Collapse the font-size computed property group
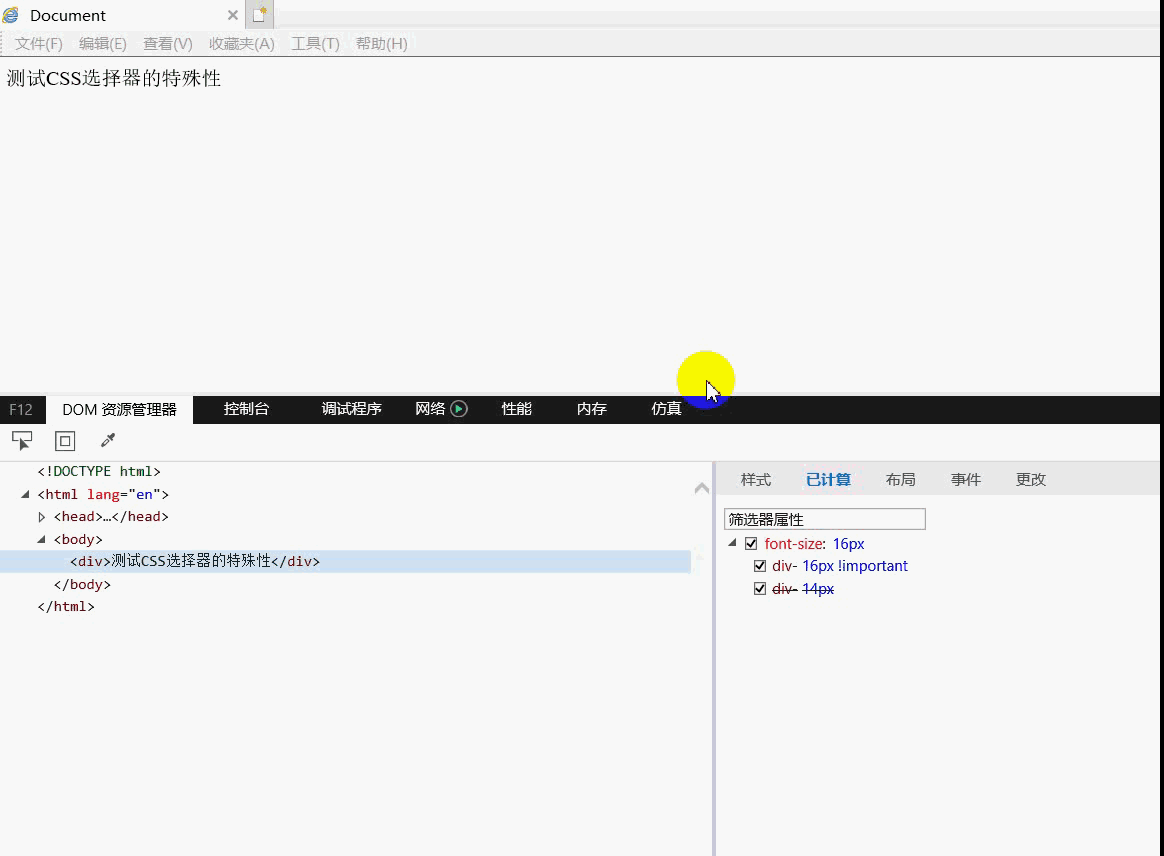The height and width of the screenshot is (856, 1164). [733, 543]
